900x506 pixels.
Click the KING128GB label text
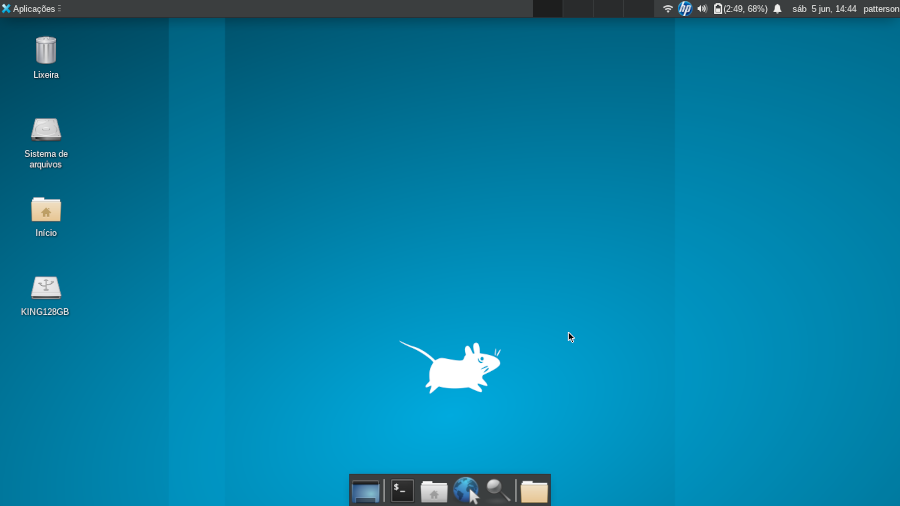[x=45, y=312]
